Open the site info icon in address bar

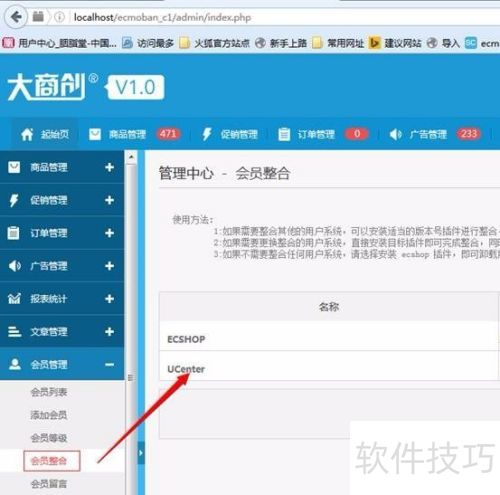point(59,17)
